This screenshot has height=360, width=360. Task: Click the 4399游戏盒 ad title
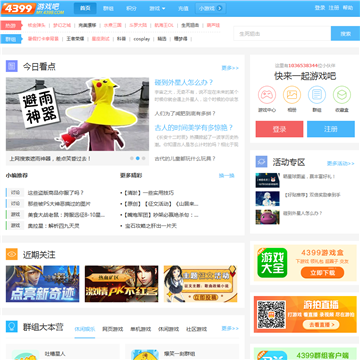pyautogui.click(x=322, y=252)
